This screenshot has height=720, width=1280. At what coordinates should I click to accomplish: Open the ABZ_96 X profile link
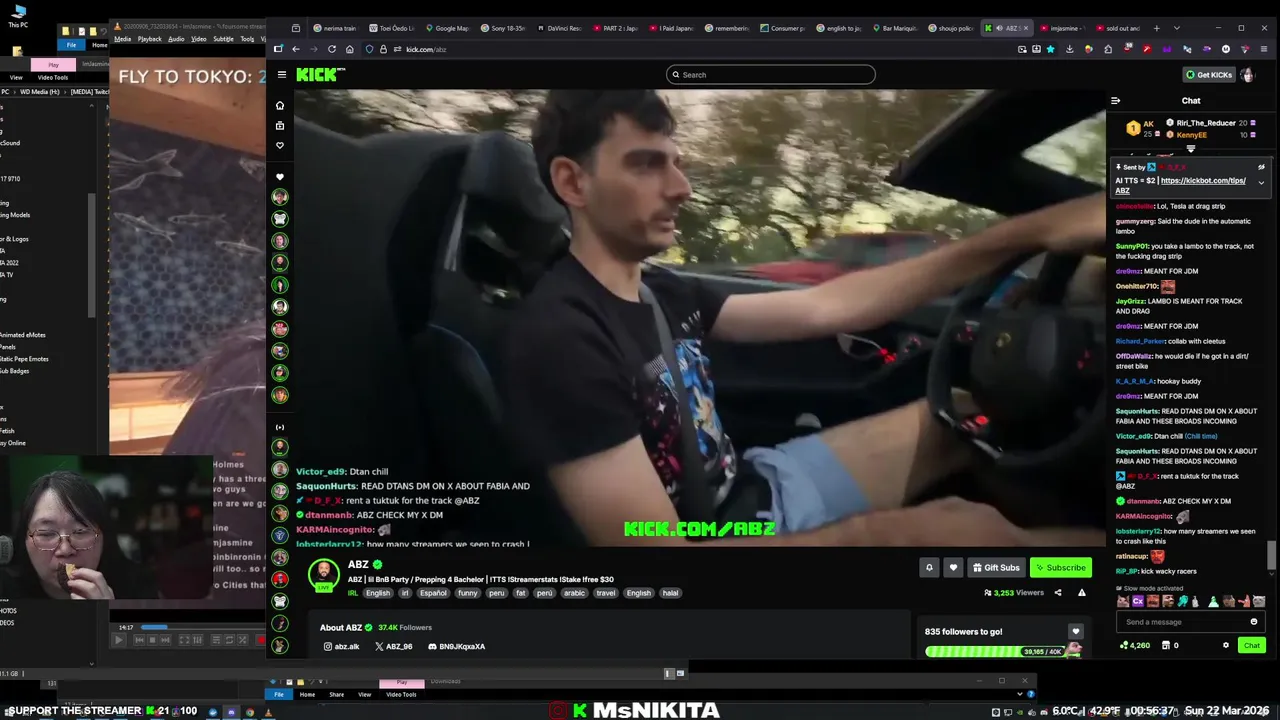[x=393, y=646]
